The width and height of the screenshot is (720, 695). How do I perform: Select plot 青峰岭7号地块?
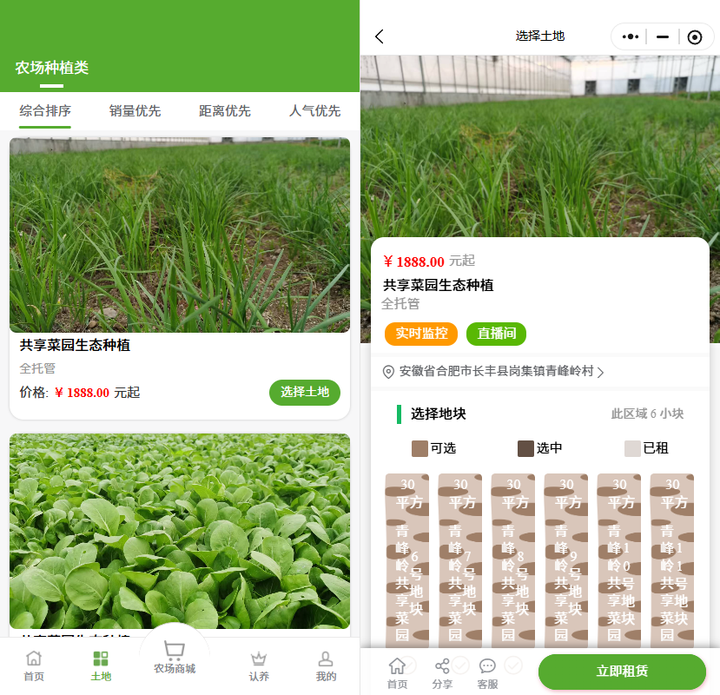click(x=460, y=560)
